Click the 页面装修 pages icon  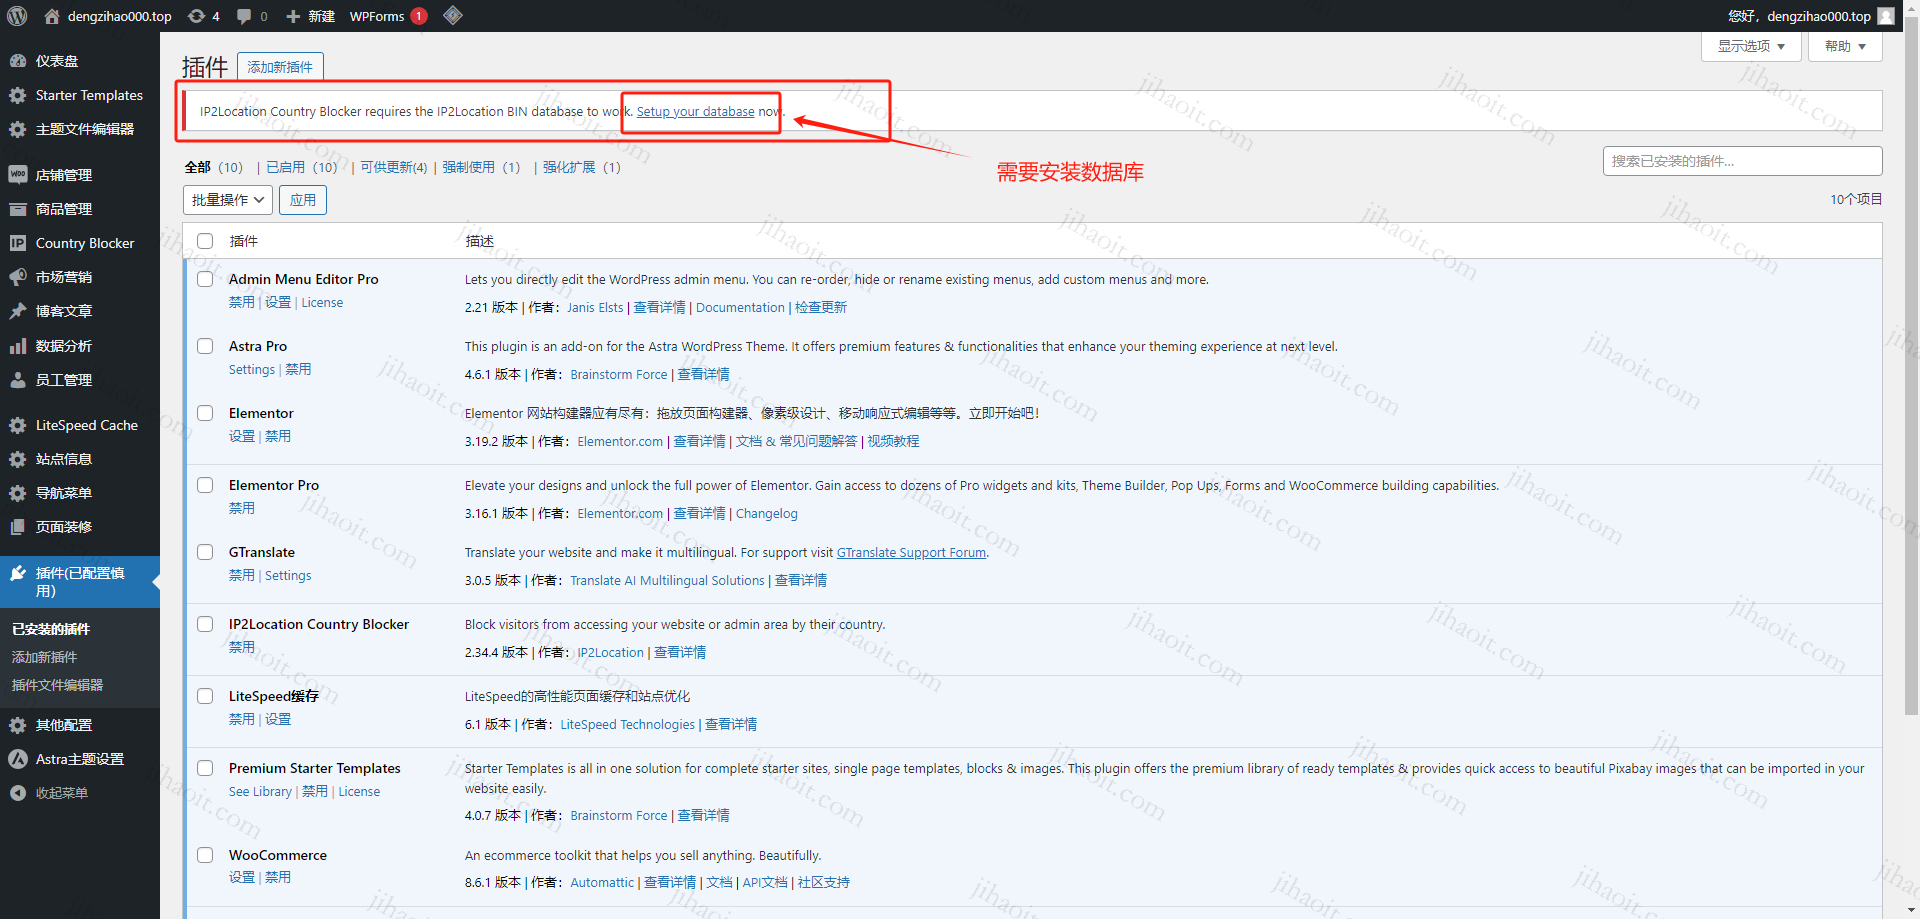[x=18, y=527]
